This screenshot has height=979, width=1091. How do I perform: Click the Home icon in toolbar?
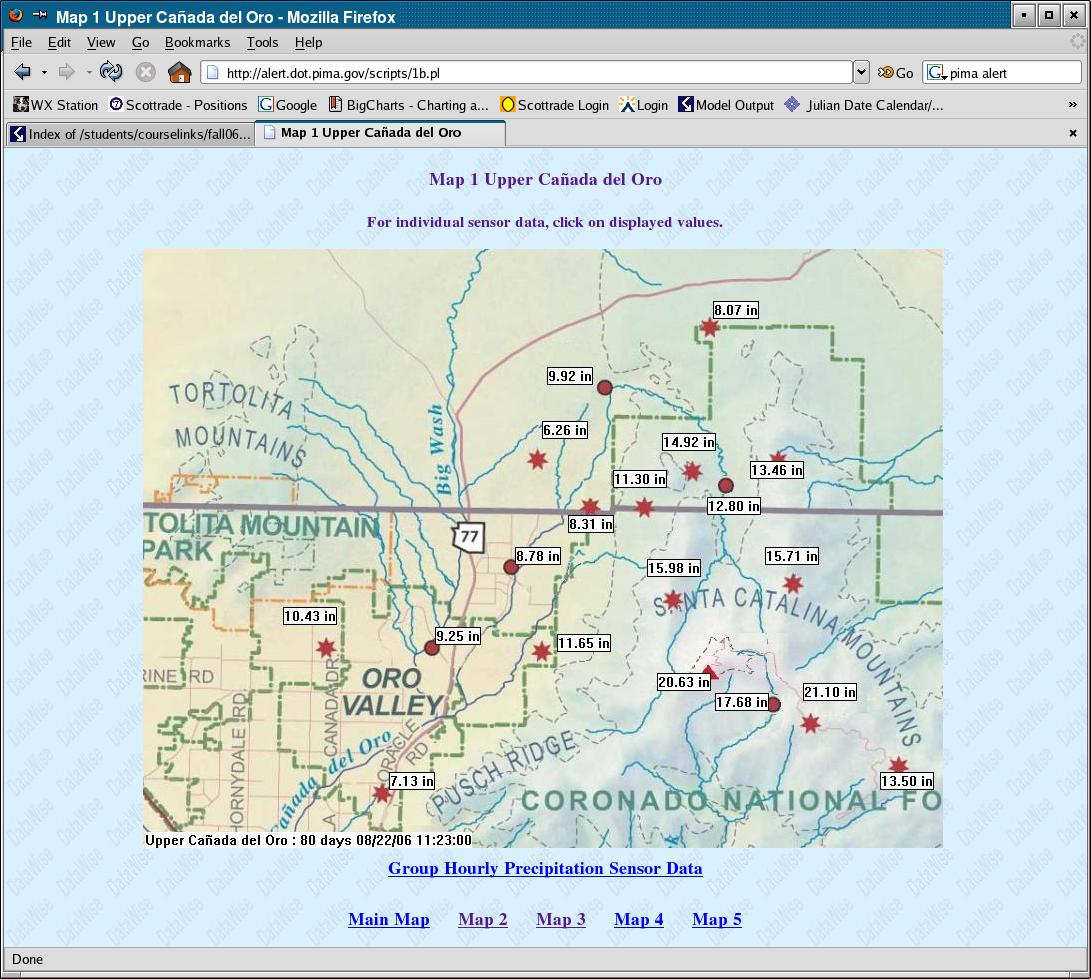click(x=180, y=72)
